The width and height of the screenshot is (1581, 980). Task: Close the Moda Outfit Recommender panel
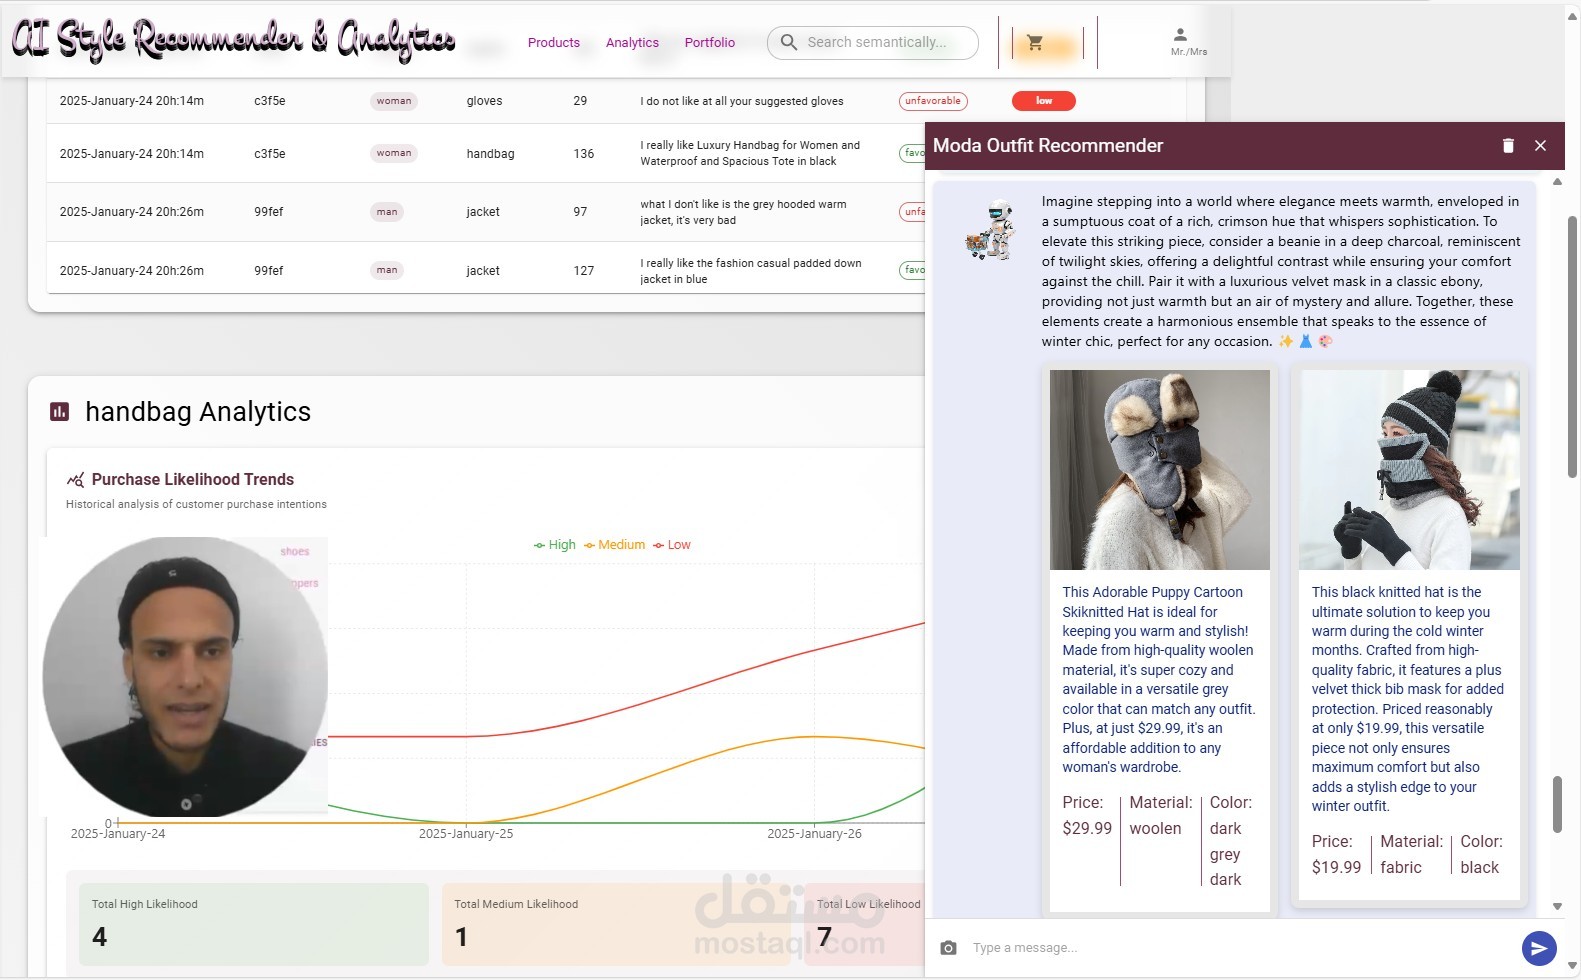pyautogui.click(x=1540, y=146)
